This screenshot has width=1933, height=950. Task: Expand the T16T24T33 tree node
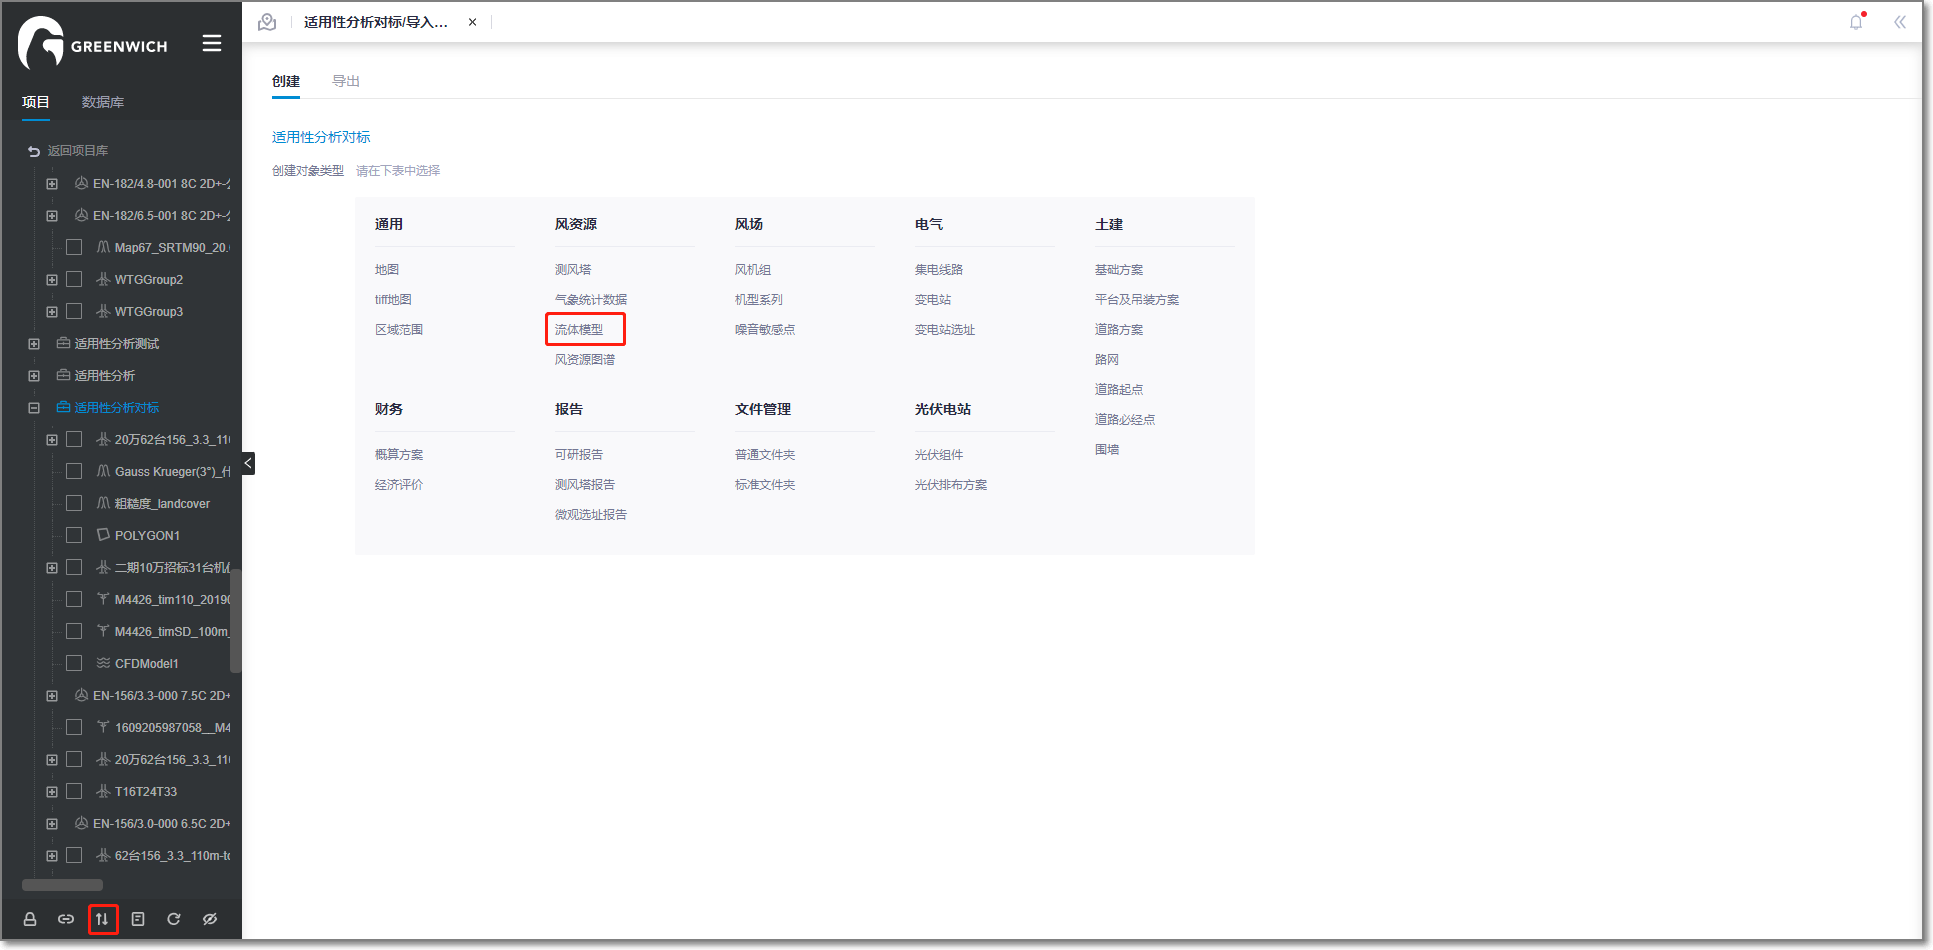click(x=52, y=792)
